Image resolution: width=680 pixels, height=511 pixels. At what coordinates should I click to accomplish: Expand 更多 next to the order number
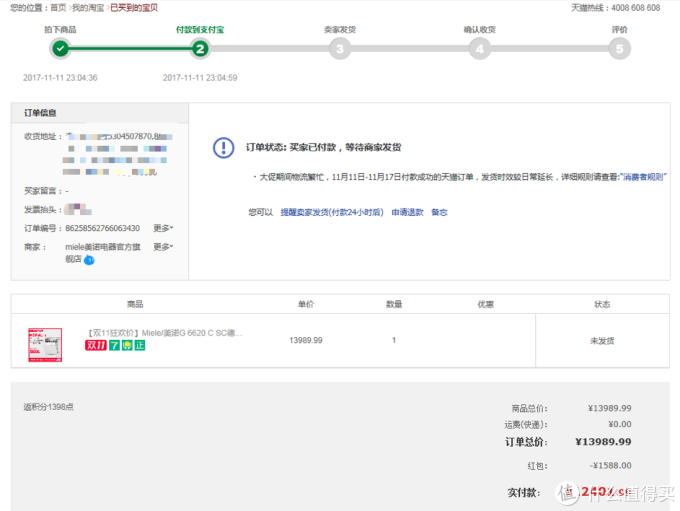(x=163, y=228)
